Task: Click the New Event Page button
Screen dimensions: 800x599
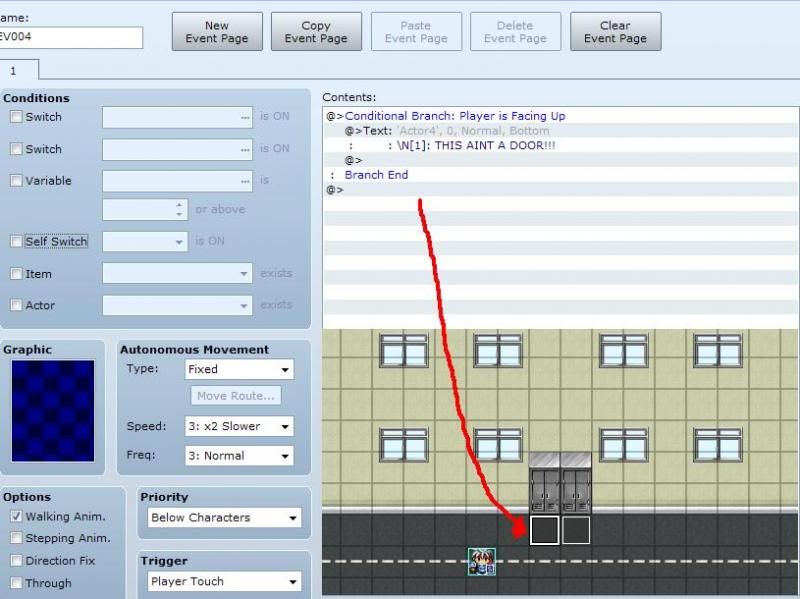Action: click(x=217, y=32)
